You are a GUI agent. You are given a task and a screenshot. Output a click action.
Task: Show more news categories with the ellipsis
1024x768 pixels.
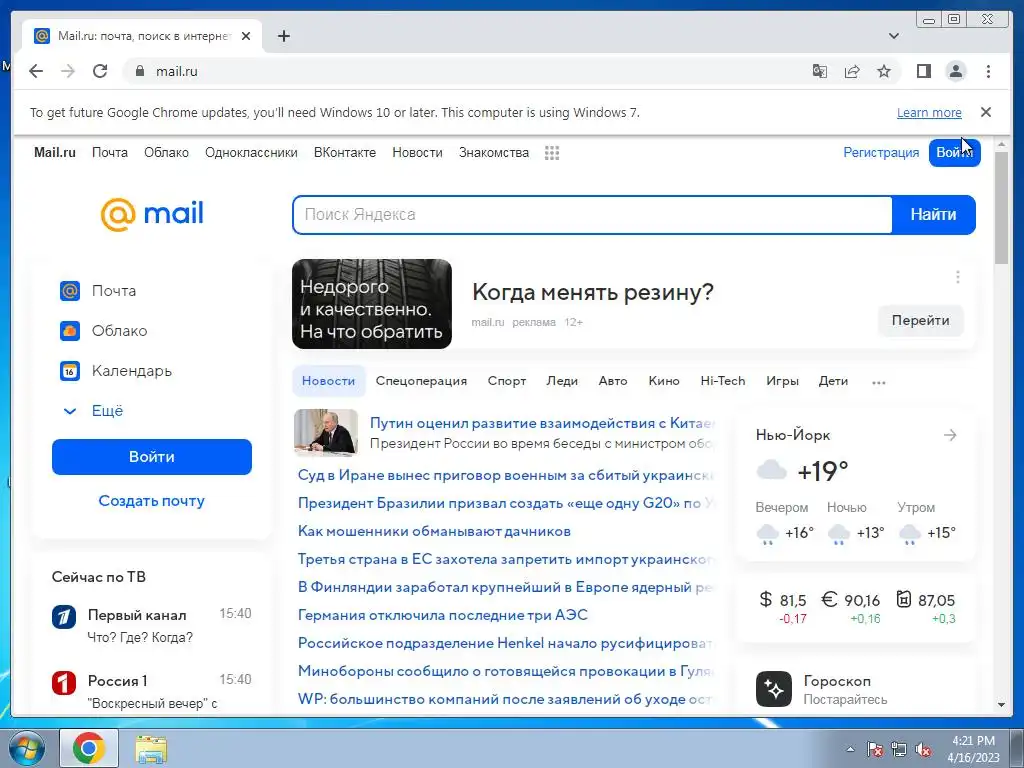879,383
